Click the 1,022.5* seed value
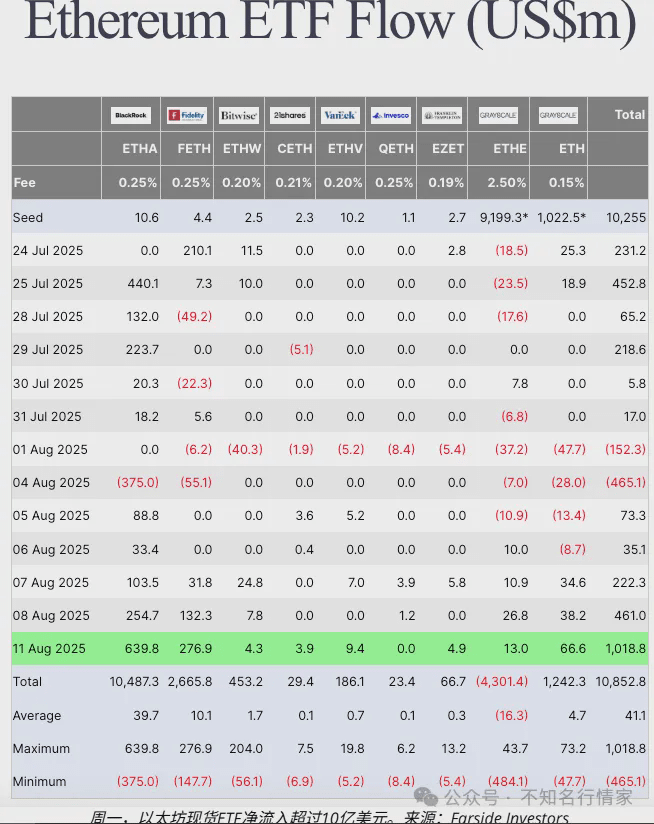Viewport: 654px width, 824px height. coord(561,218)
